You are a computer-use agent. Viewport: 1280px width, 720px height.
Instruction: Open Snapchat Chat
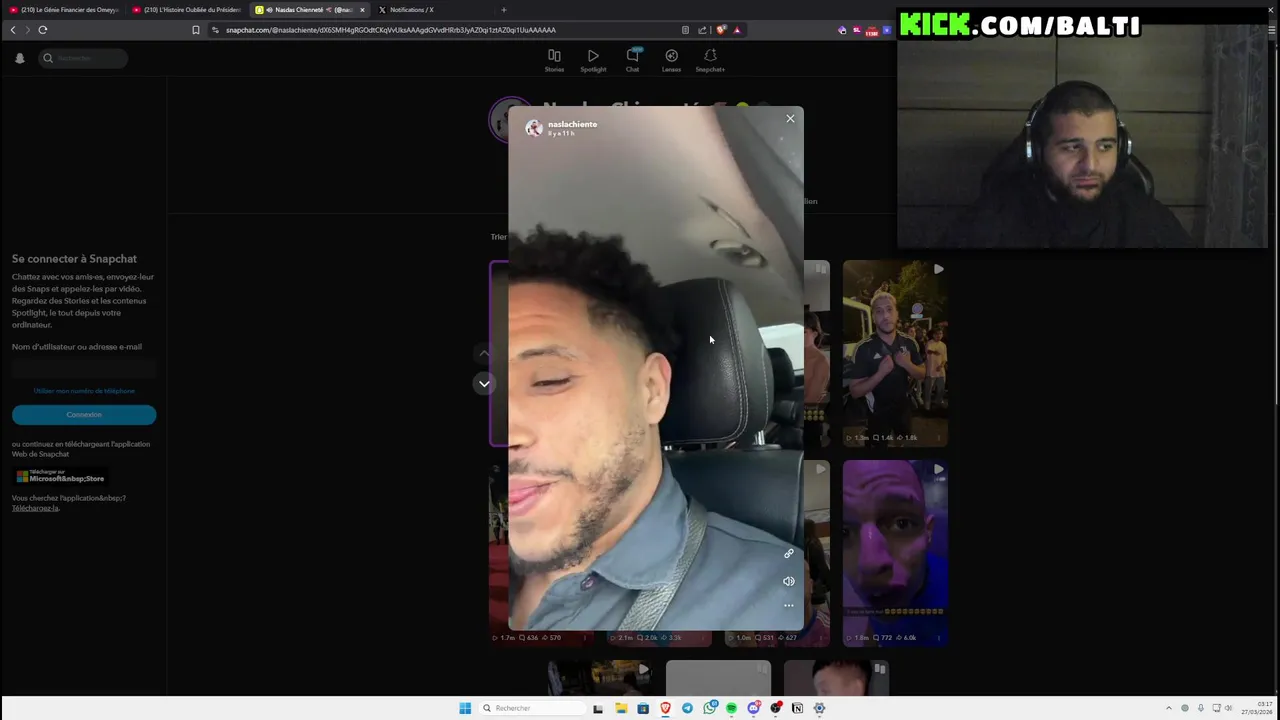tap(632, 60)
